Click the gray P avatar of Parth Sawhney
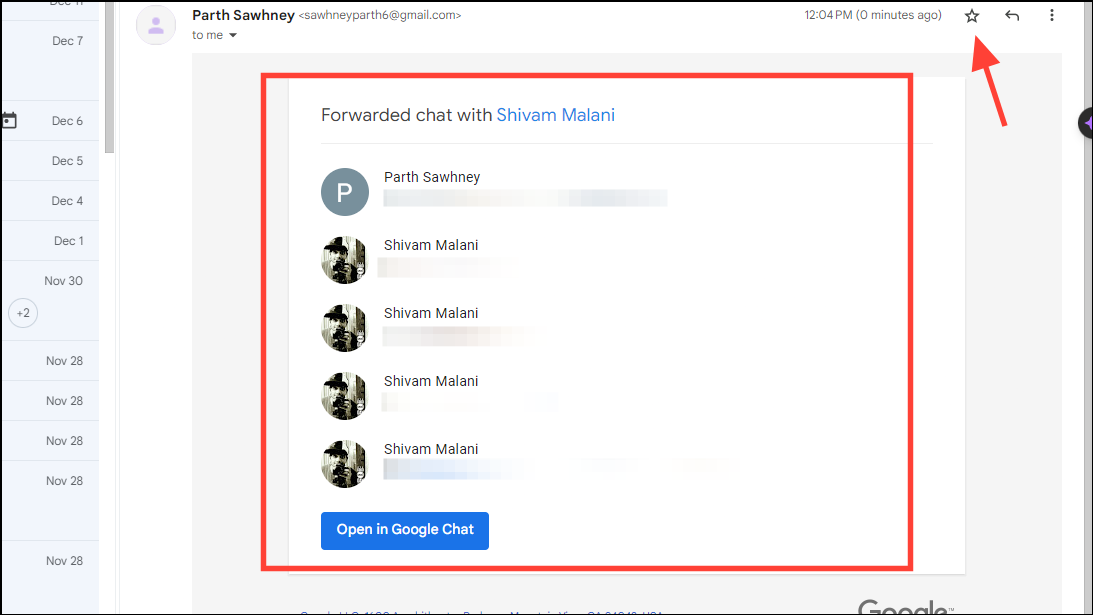 [345, 192]
